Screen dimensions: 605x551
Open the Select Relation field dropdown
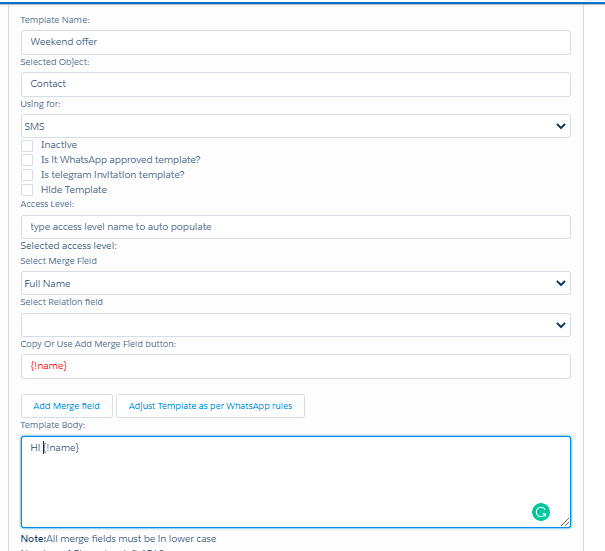tap(295, 325)
